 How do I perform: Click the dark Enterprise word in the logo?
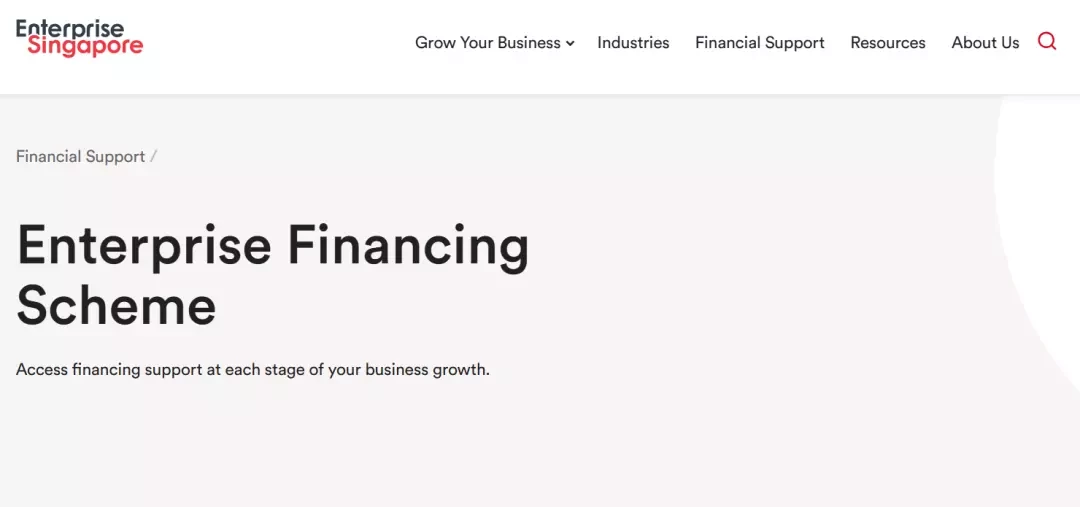70,28
